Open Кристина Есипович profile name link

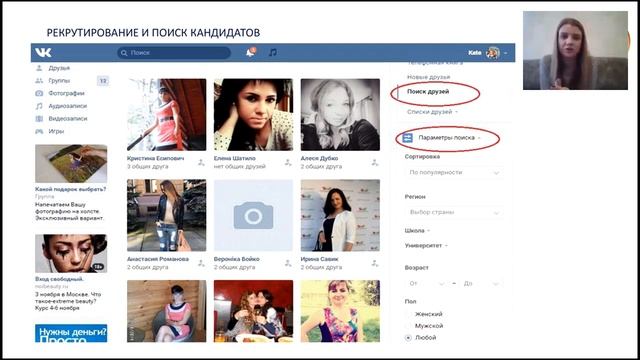(x=155, y=158)
